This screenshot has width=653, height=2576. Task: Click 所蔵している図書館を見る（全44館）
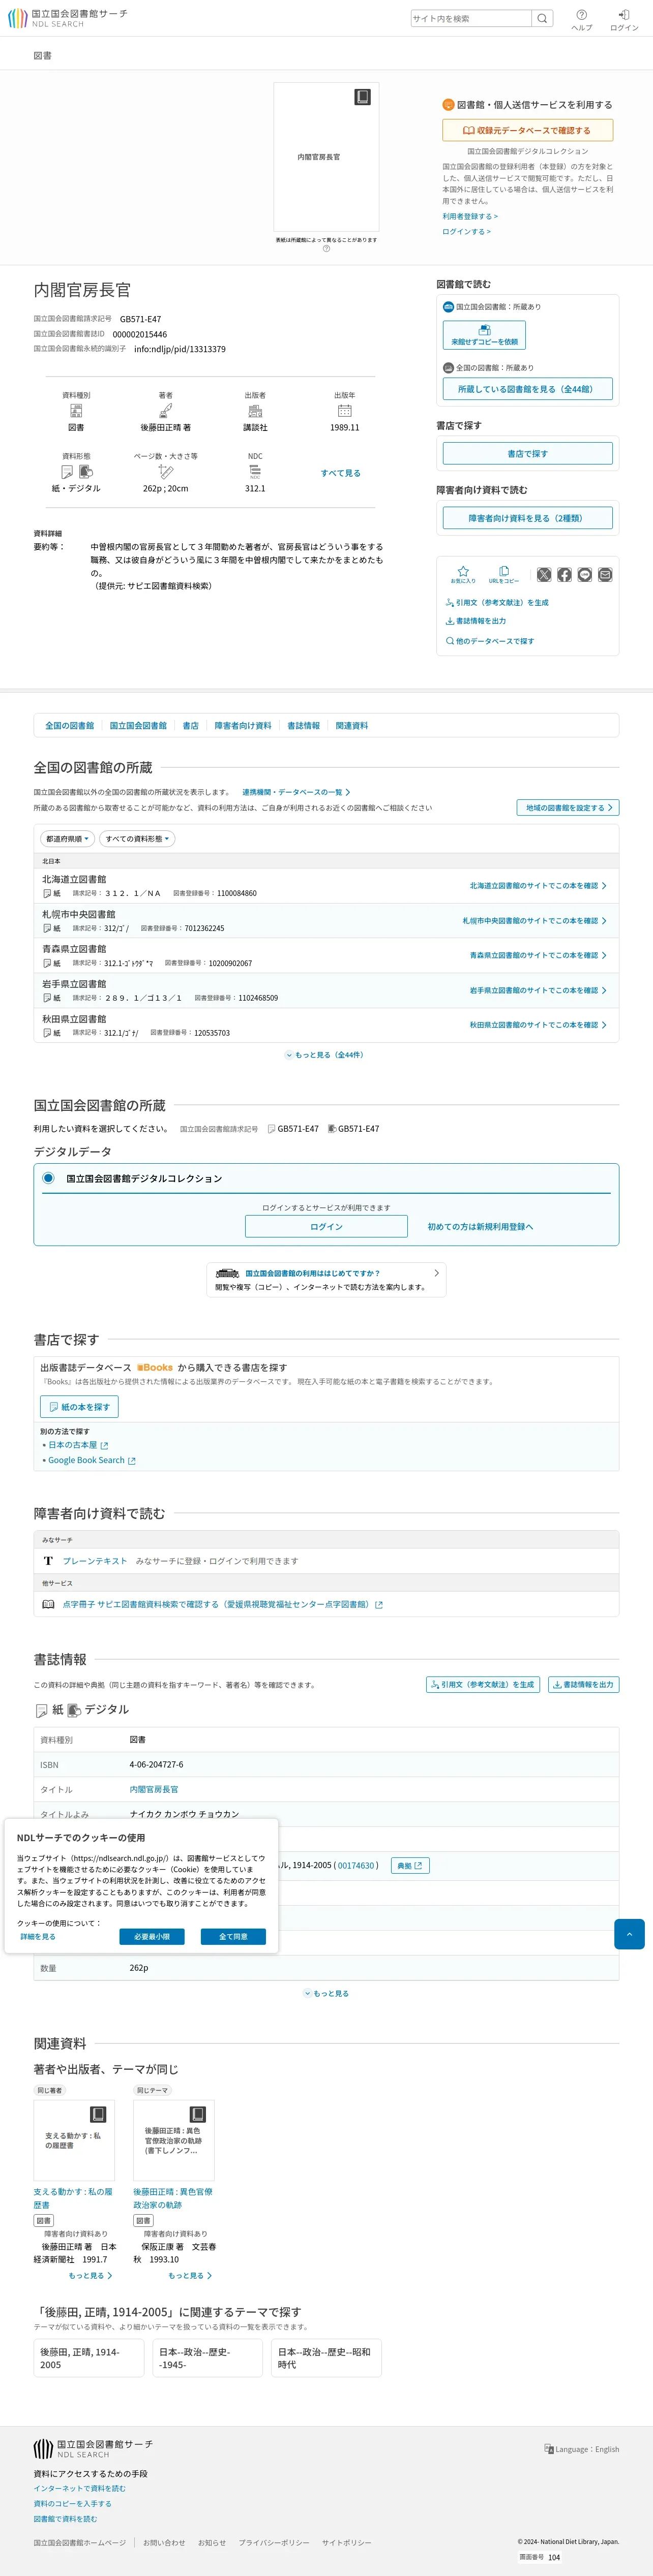[527, 389]
